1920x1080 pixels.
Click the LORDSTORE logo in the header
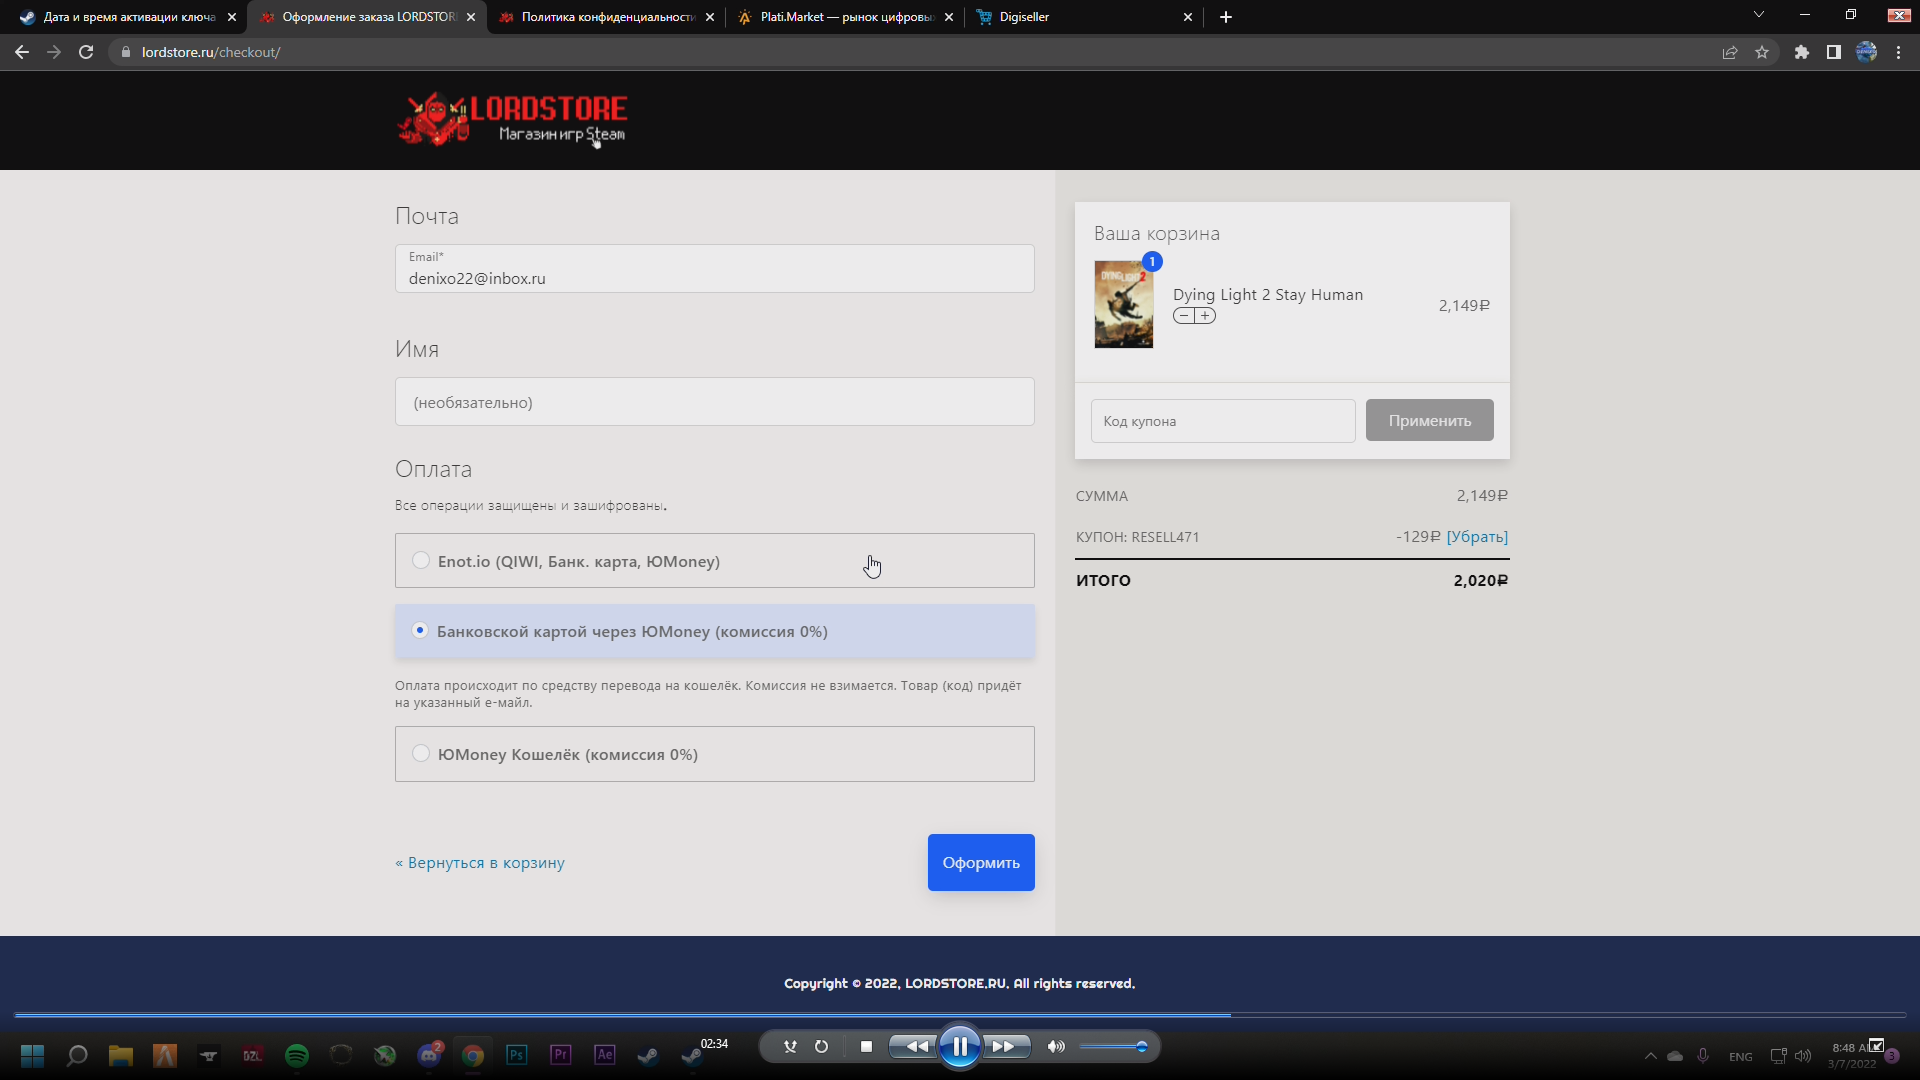pos(512,119)
